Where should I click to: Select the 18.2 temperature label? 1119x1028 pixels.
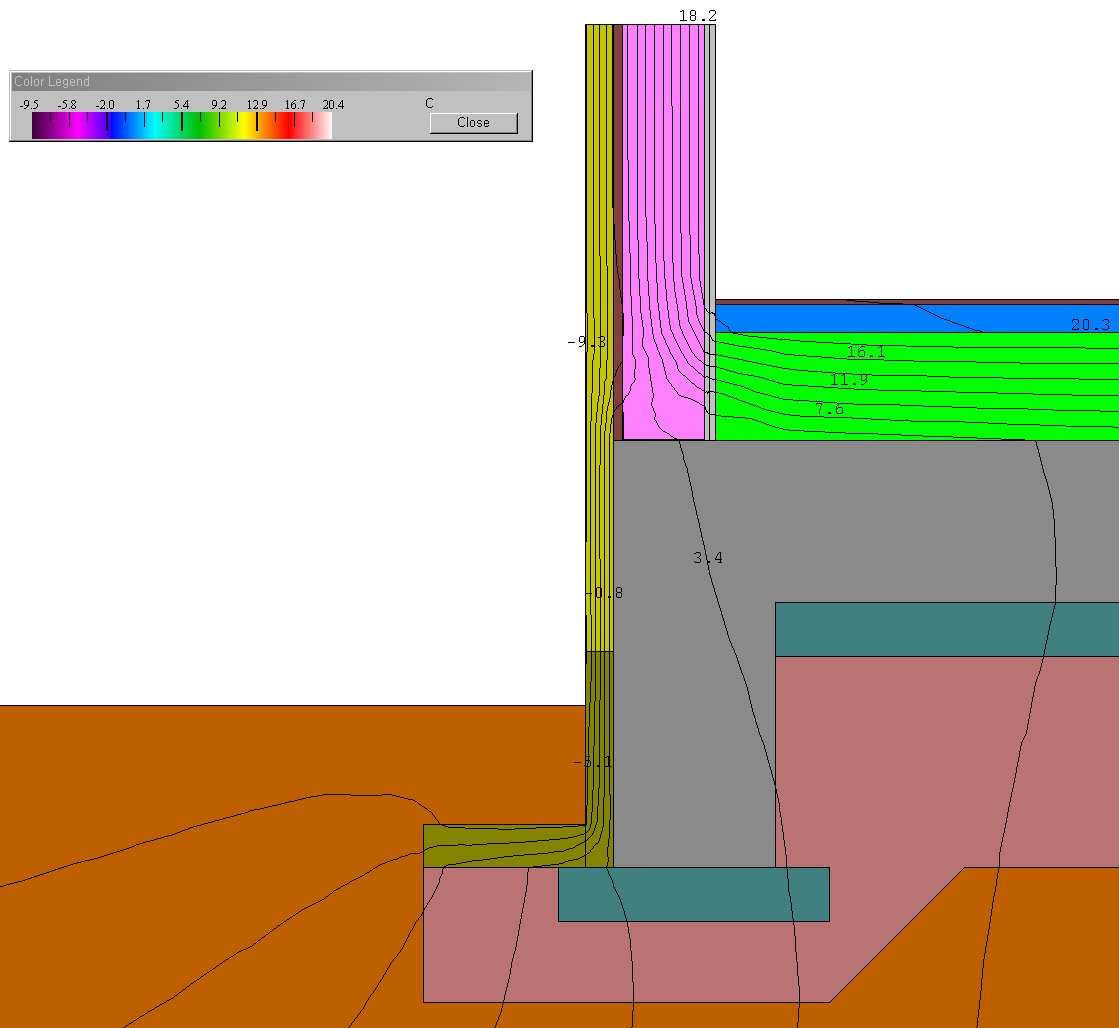point(697,16)
